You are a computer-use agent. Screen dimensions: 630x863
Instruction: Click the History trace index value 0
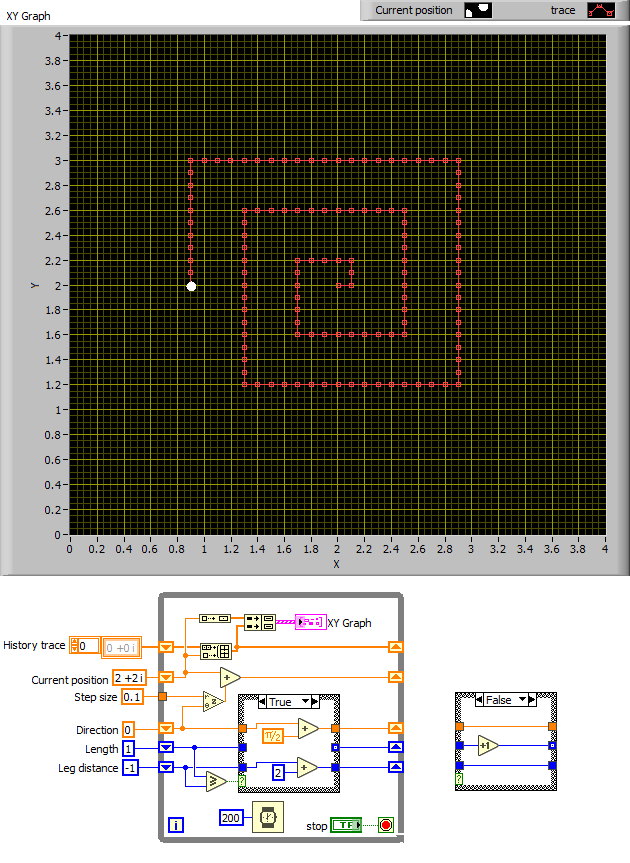pyautogui.click(x=89, y=646)
